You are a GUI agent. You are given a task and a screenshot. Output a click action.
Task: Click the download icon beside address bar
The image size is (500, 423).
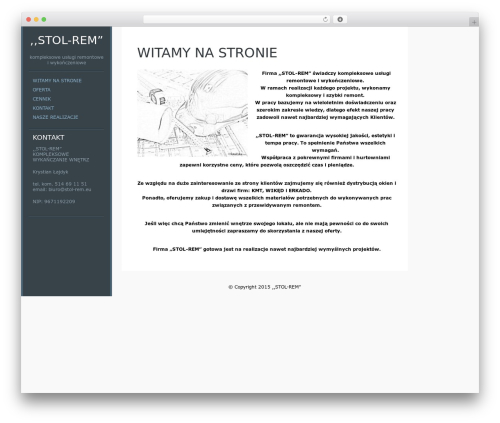340,20
